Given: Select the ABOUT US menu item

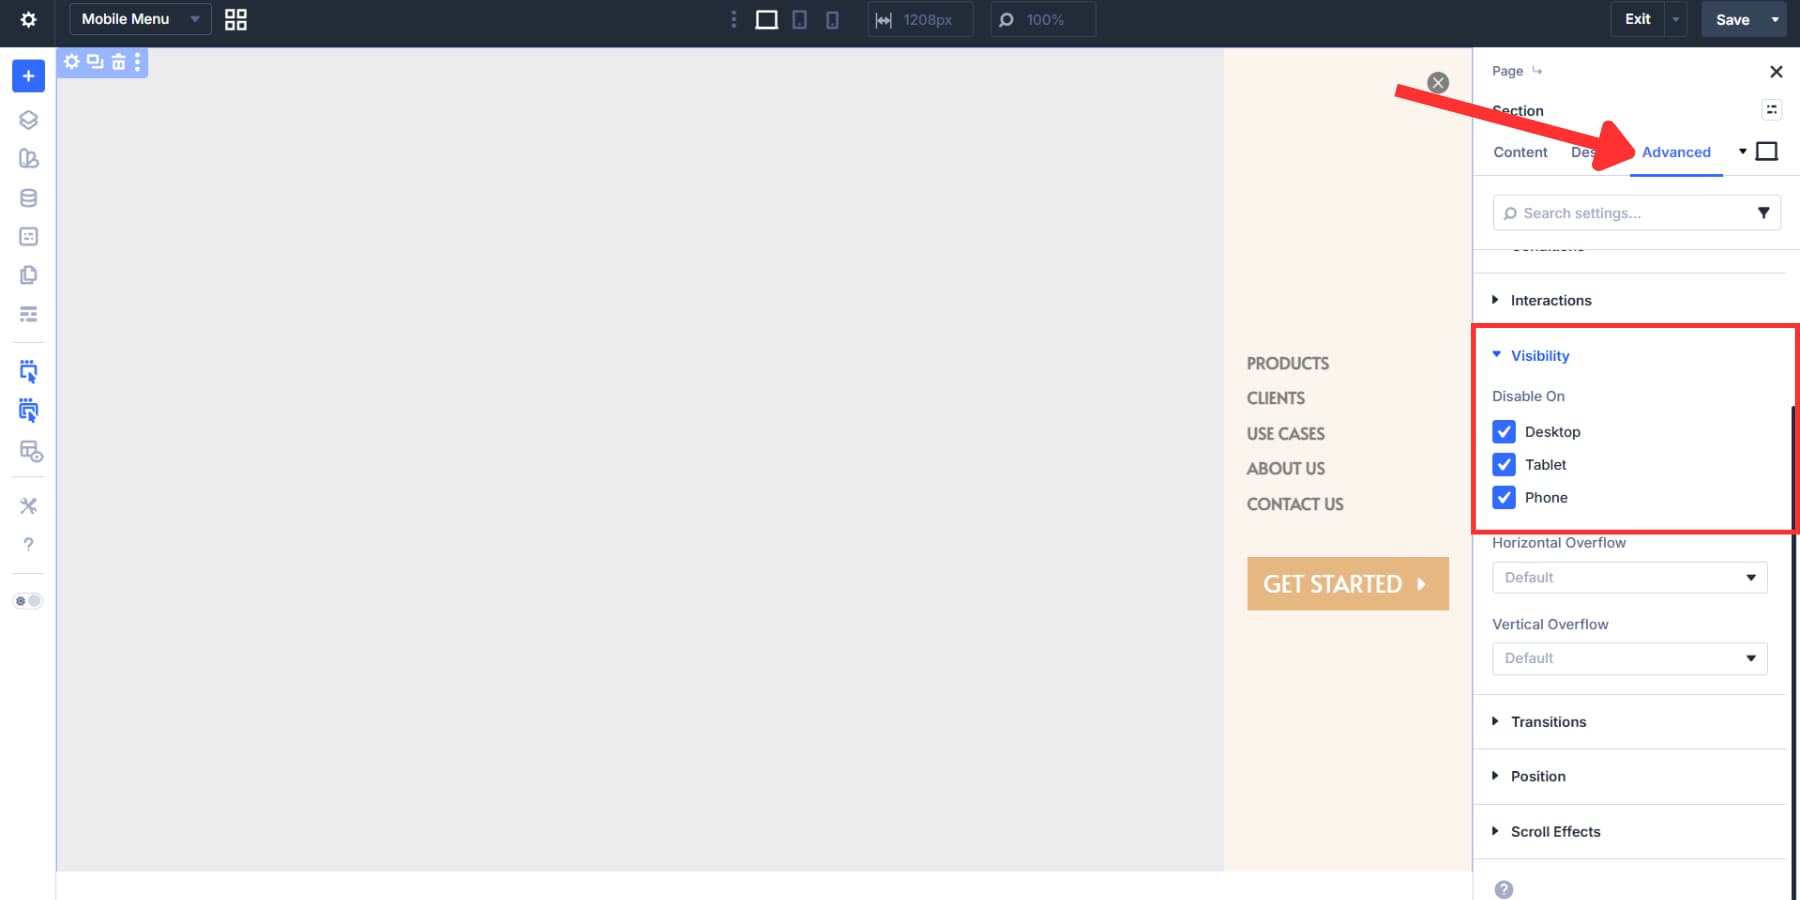Looking at the screenshot, I should (x=1285, y=468).
